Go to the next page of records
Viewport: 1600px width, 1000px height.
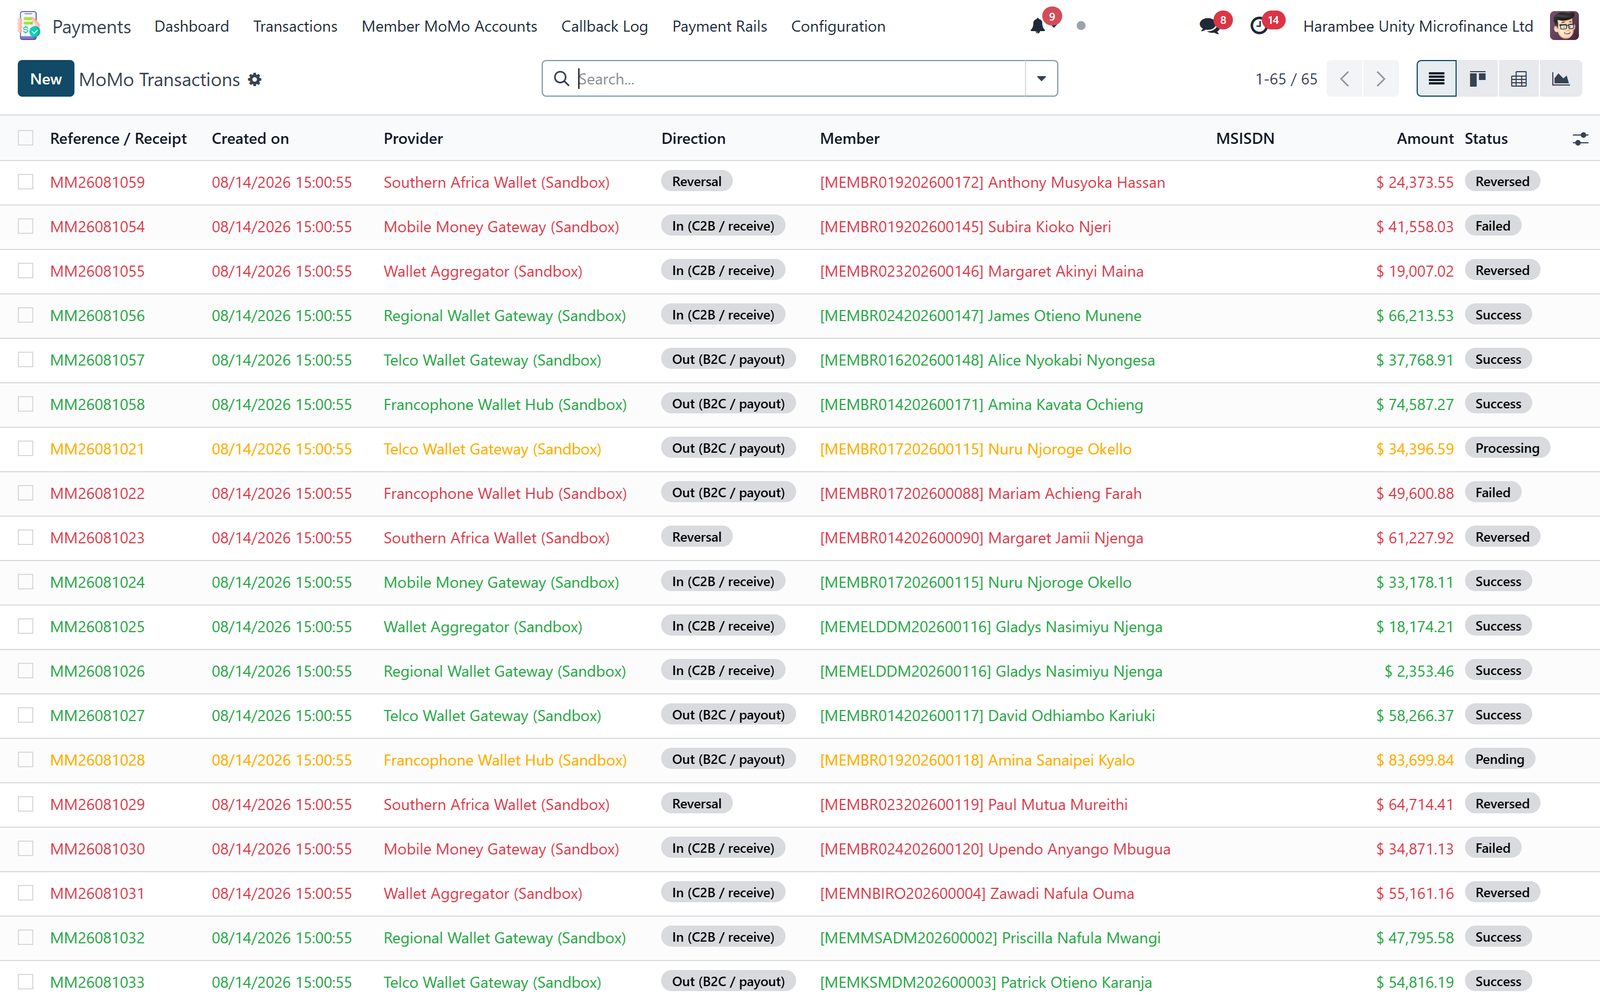(x=1381, y=79)
